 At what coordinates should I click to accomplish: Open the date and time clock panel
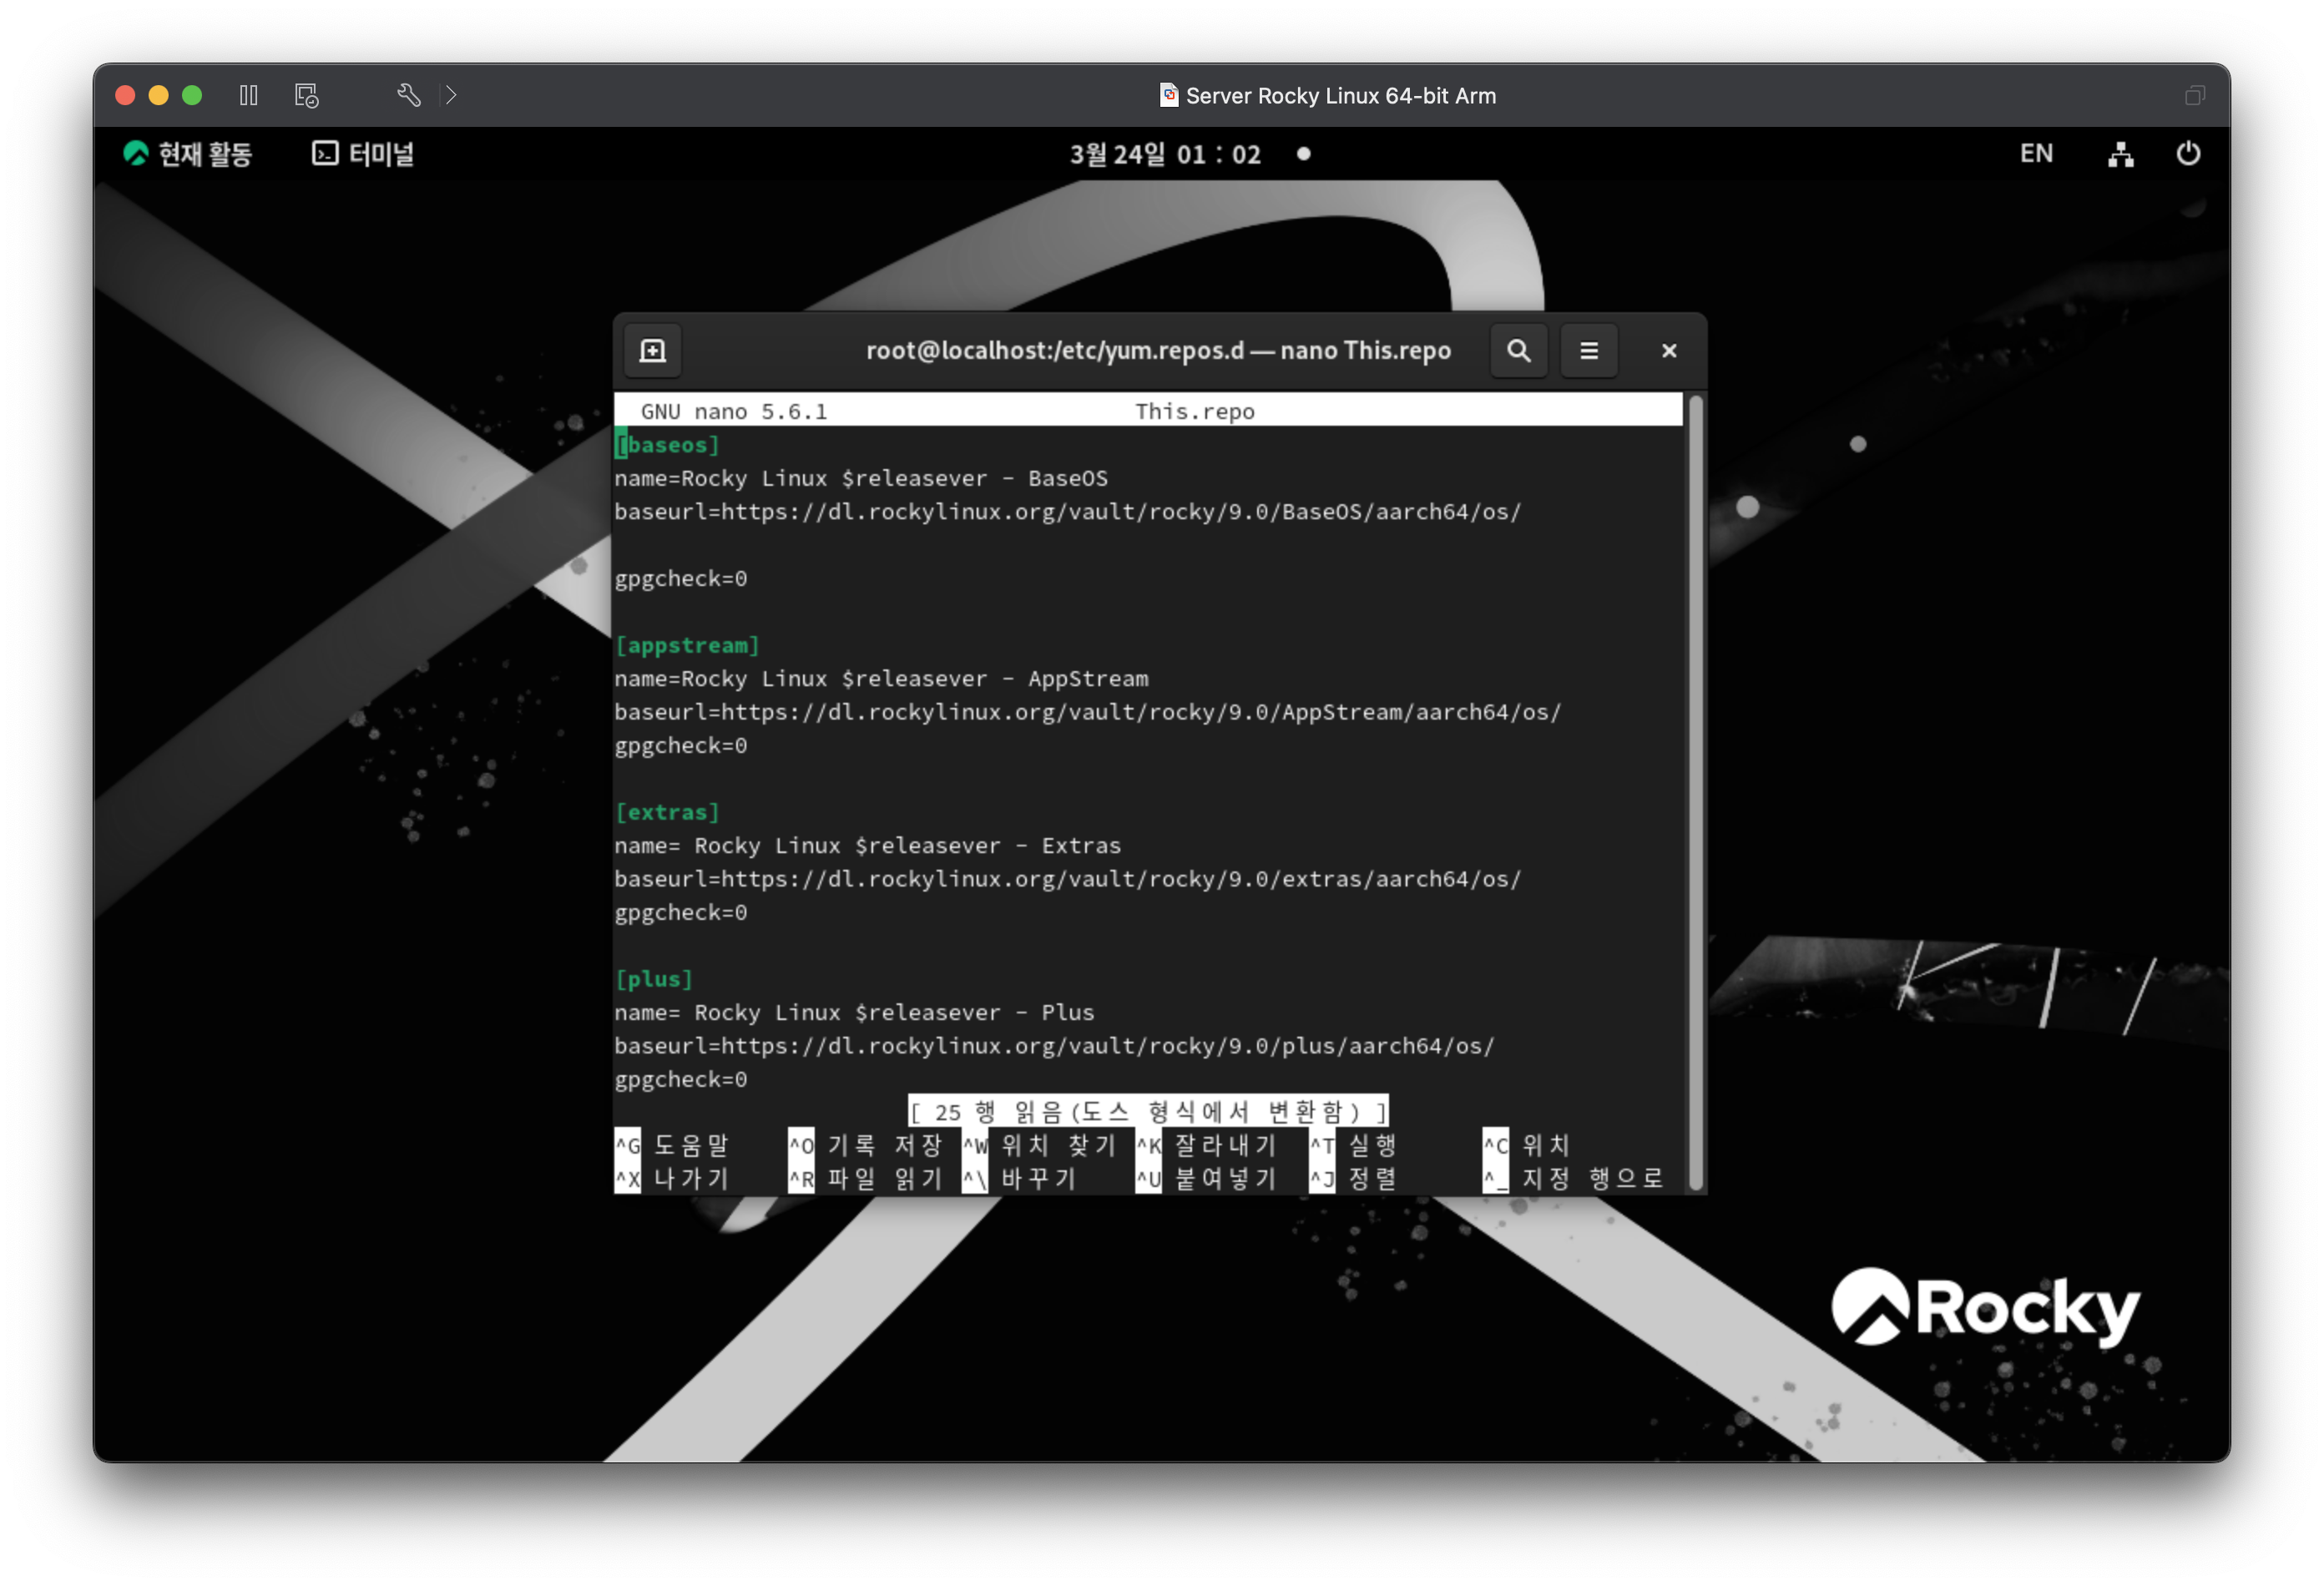pos(1165,154)
